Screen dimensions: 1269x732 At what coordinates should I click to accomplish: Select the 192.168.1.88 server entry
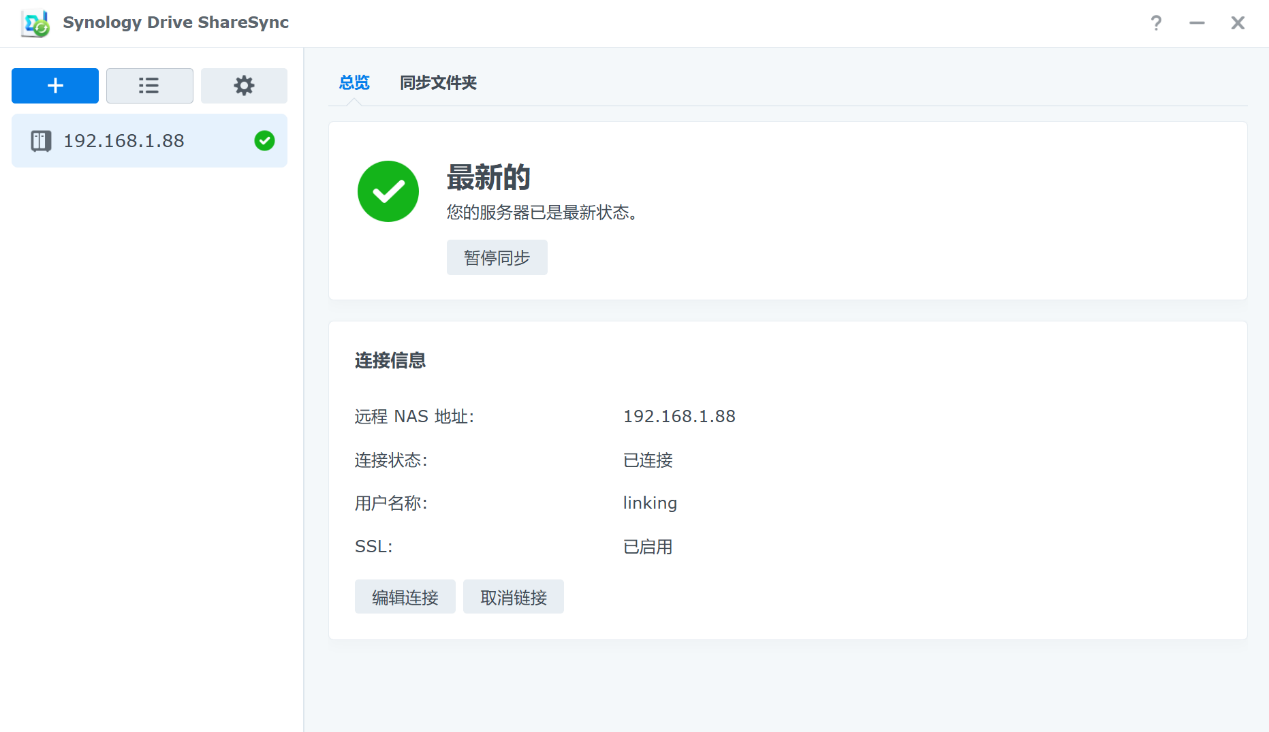click(x=124, y=141)
